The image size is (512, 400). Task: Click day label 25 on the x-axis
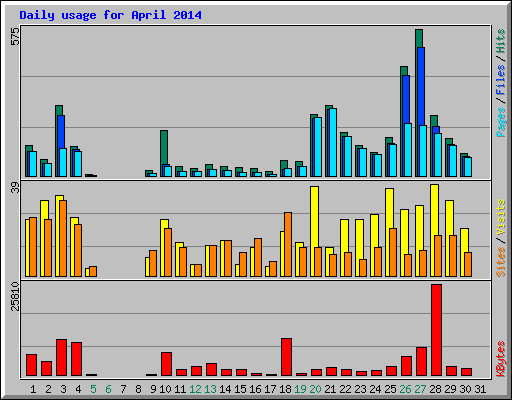[390, 389]
